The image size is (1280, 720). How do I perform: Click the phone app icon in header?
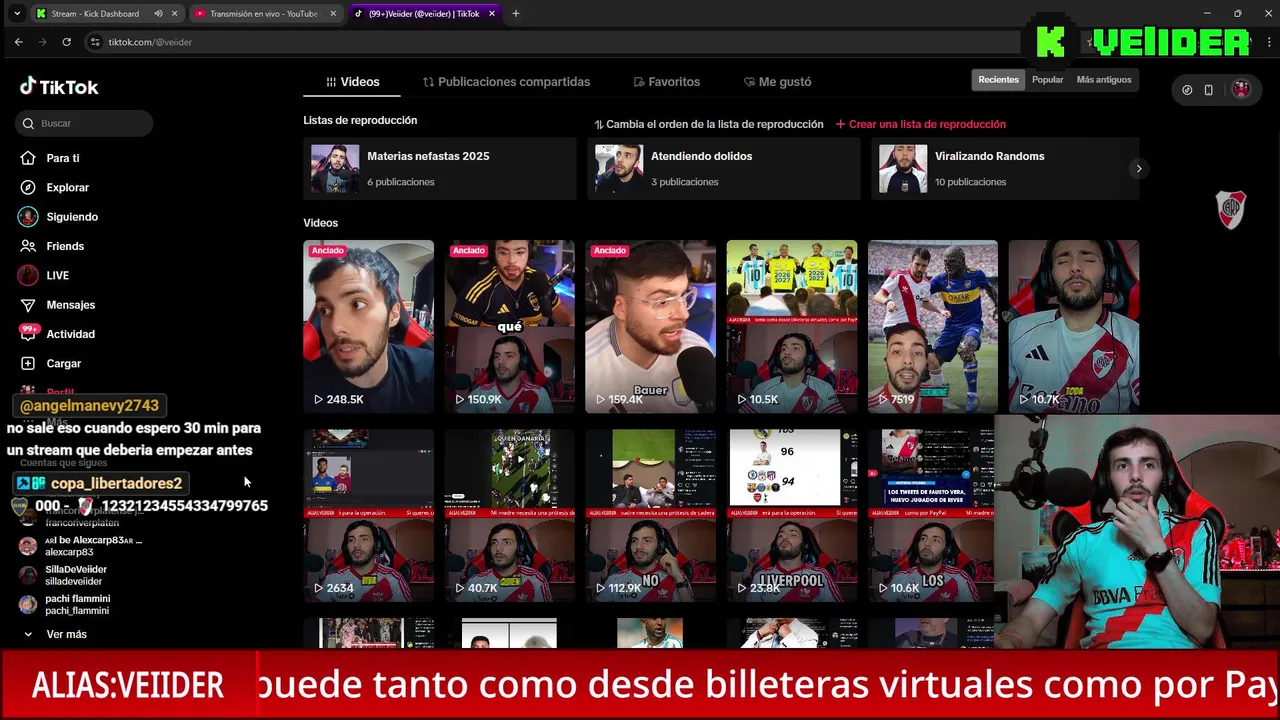click(x=1208, y=90)
